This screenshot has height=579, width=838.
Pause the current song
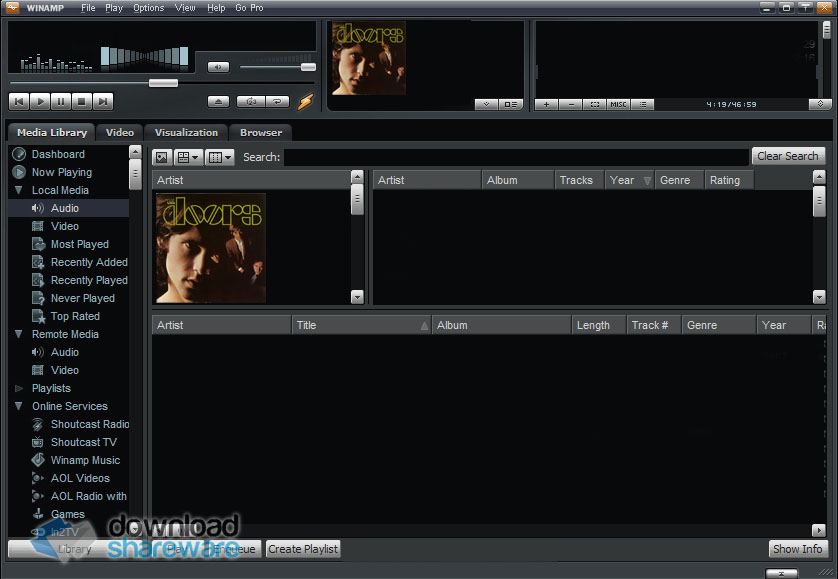pos(61,101)
